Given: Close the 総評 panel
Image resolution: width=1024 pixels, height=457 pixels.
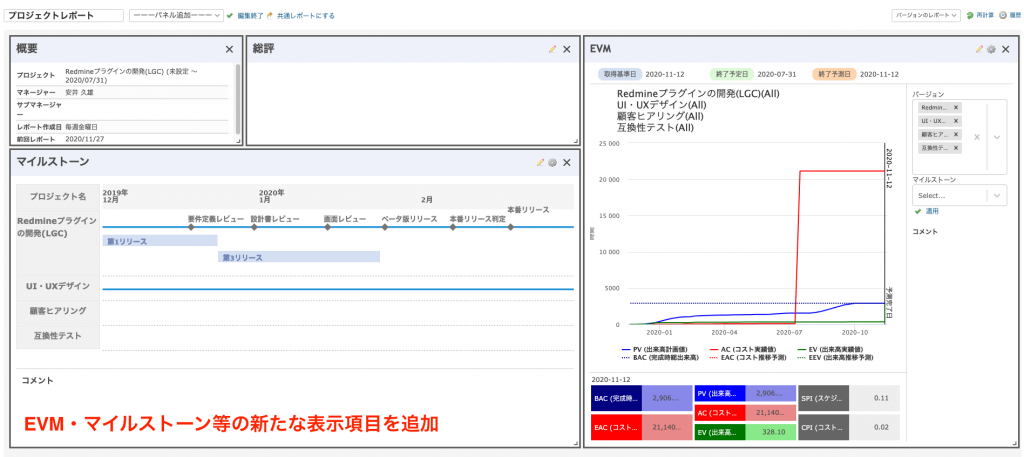Looking at the screenshot, I should pyautogui.click(x=566, y=49).
